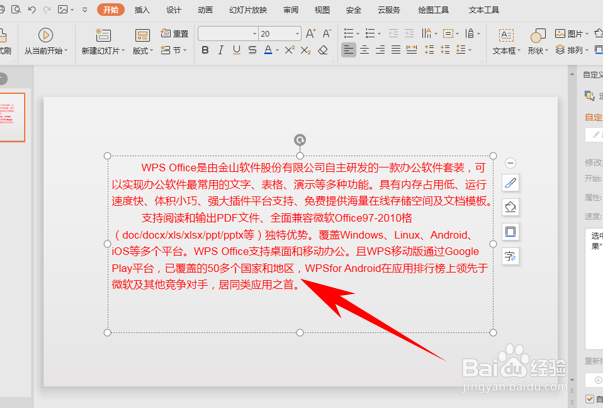Open the 节 section dropdown
The height and width of the screenshot is (408, 603).
[x=173, y=50]
